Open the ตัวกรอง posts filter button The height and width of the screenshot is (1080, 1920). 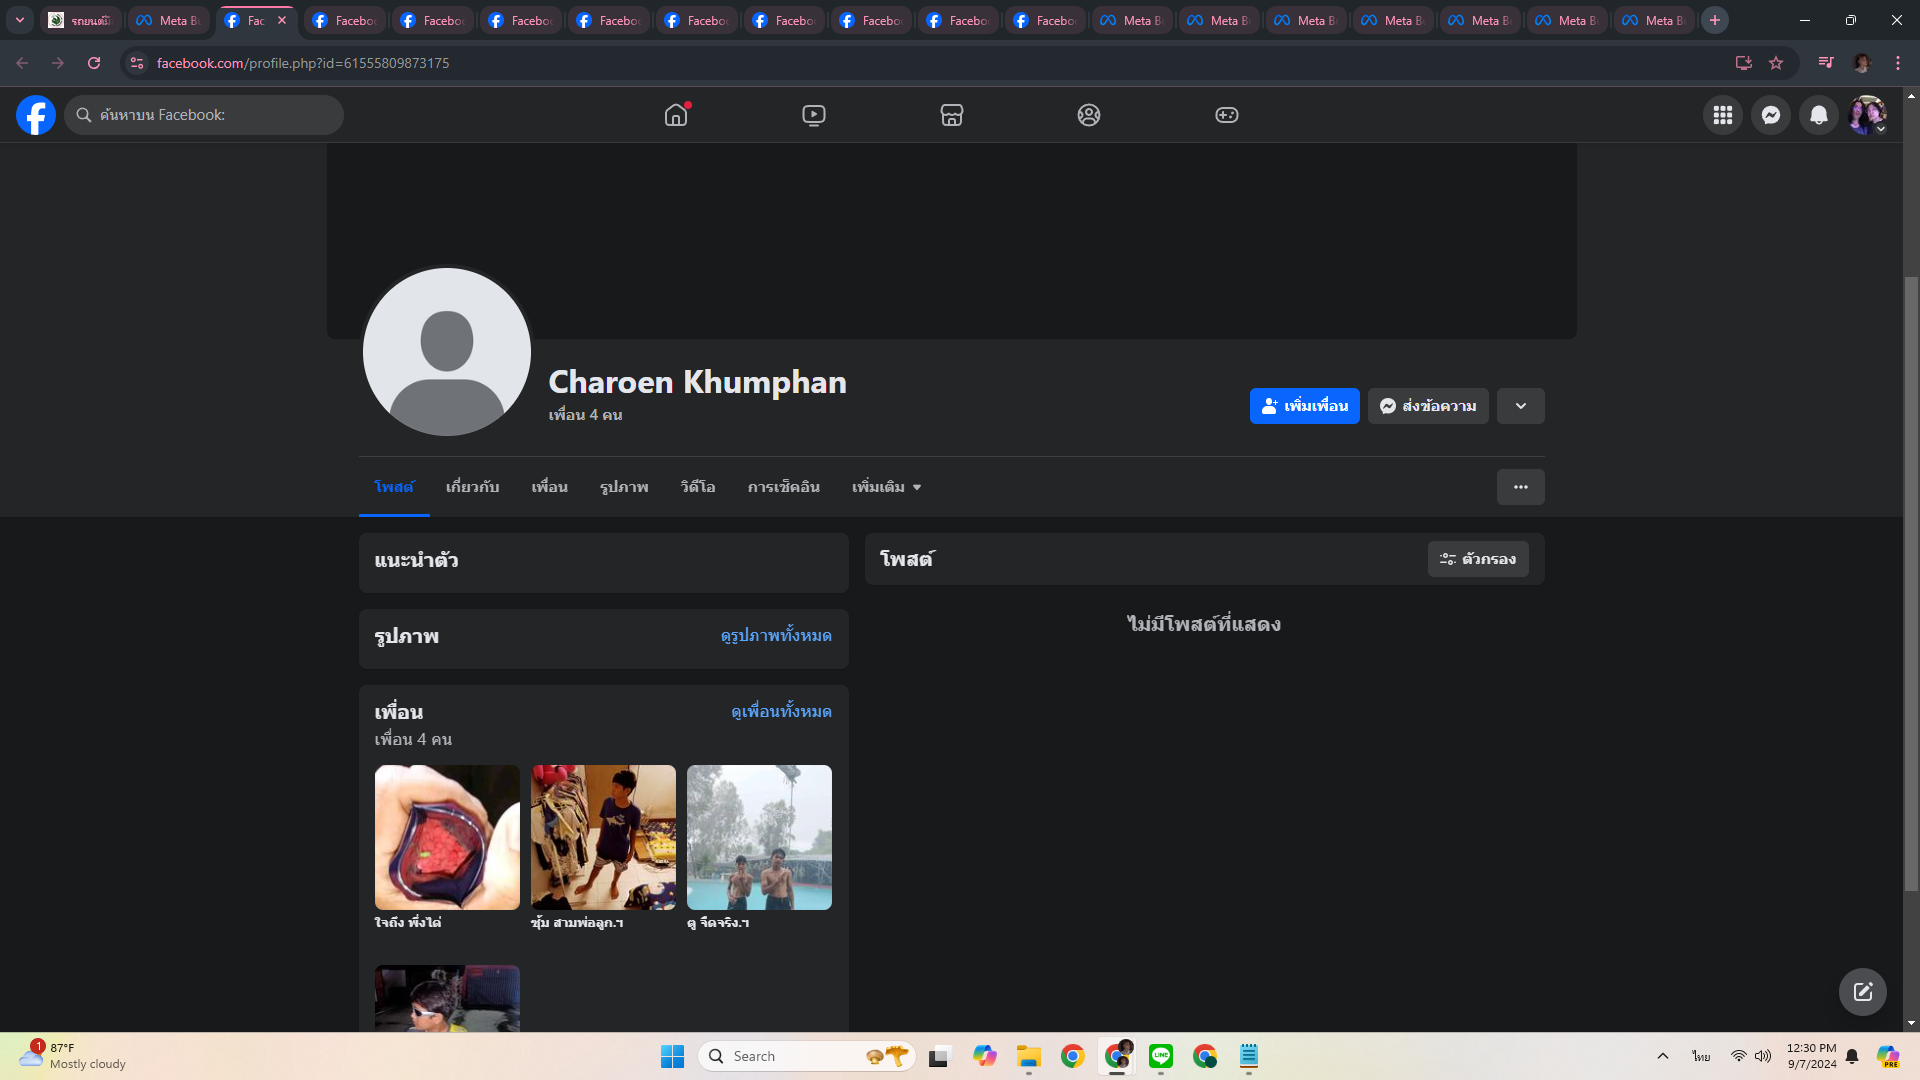click(x=1478, y=559)
